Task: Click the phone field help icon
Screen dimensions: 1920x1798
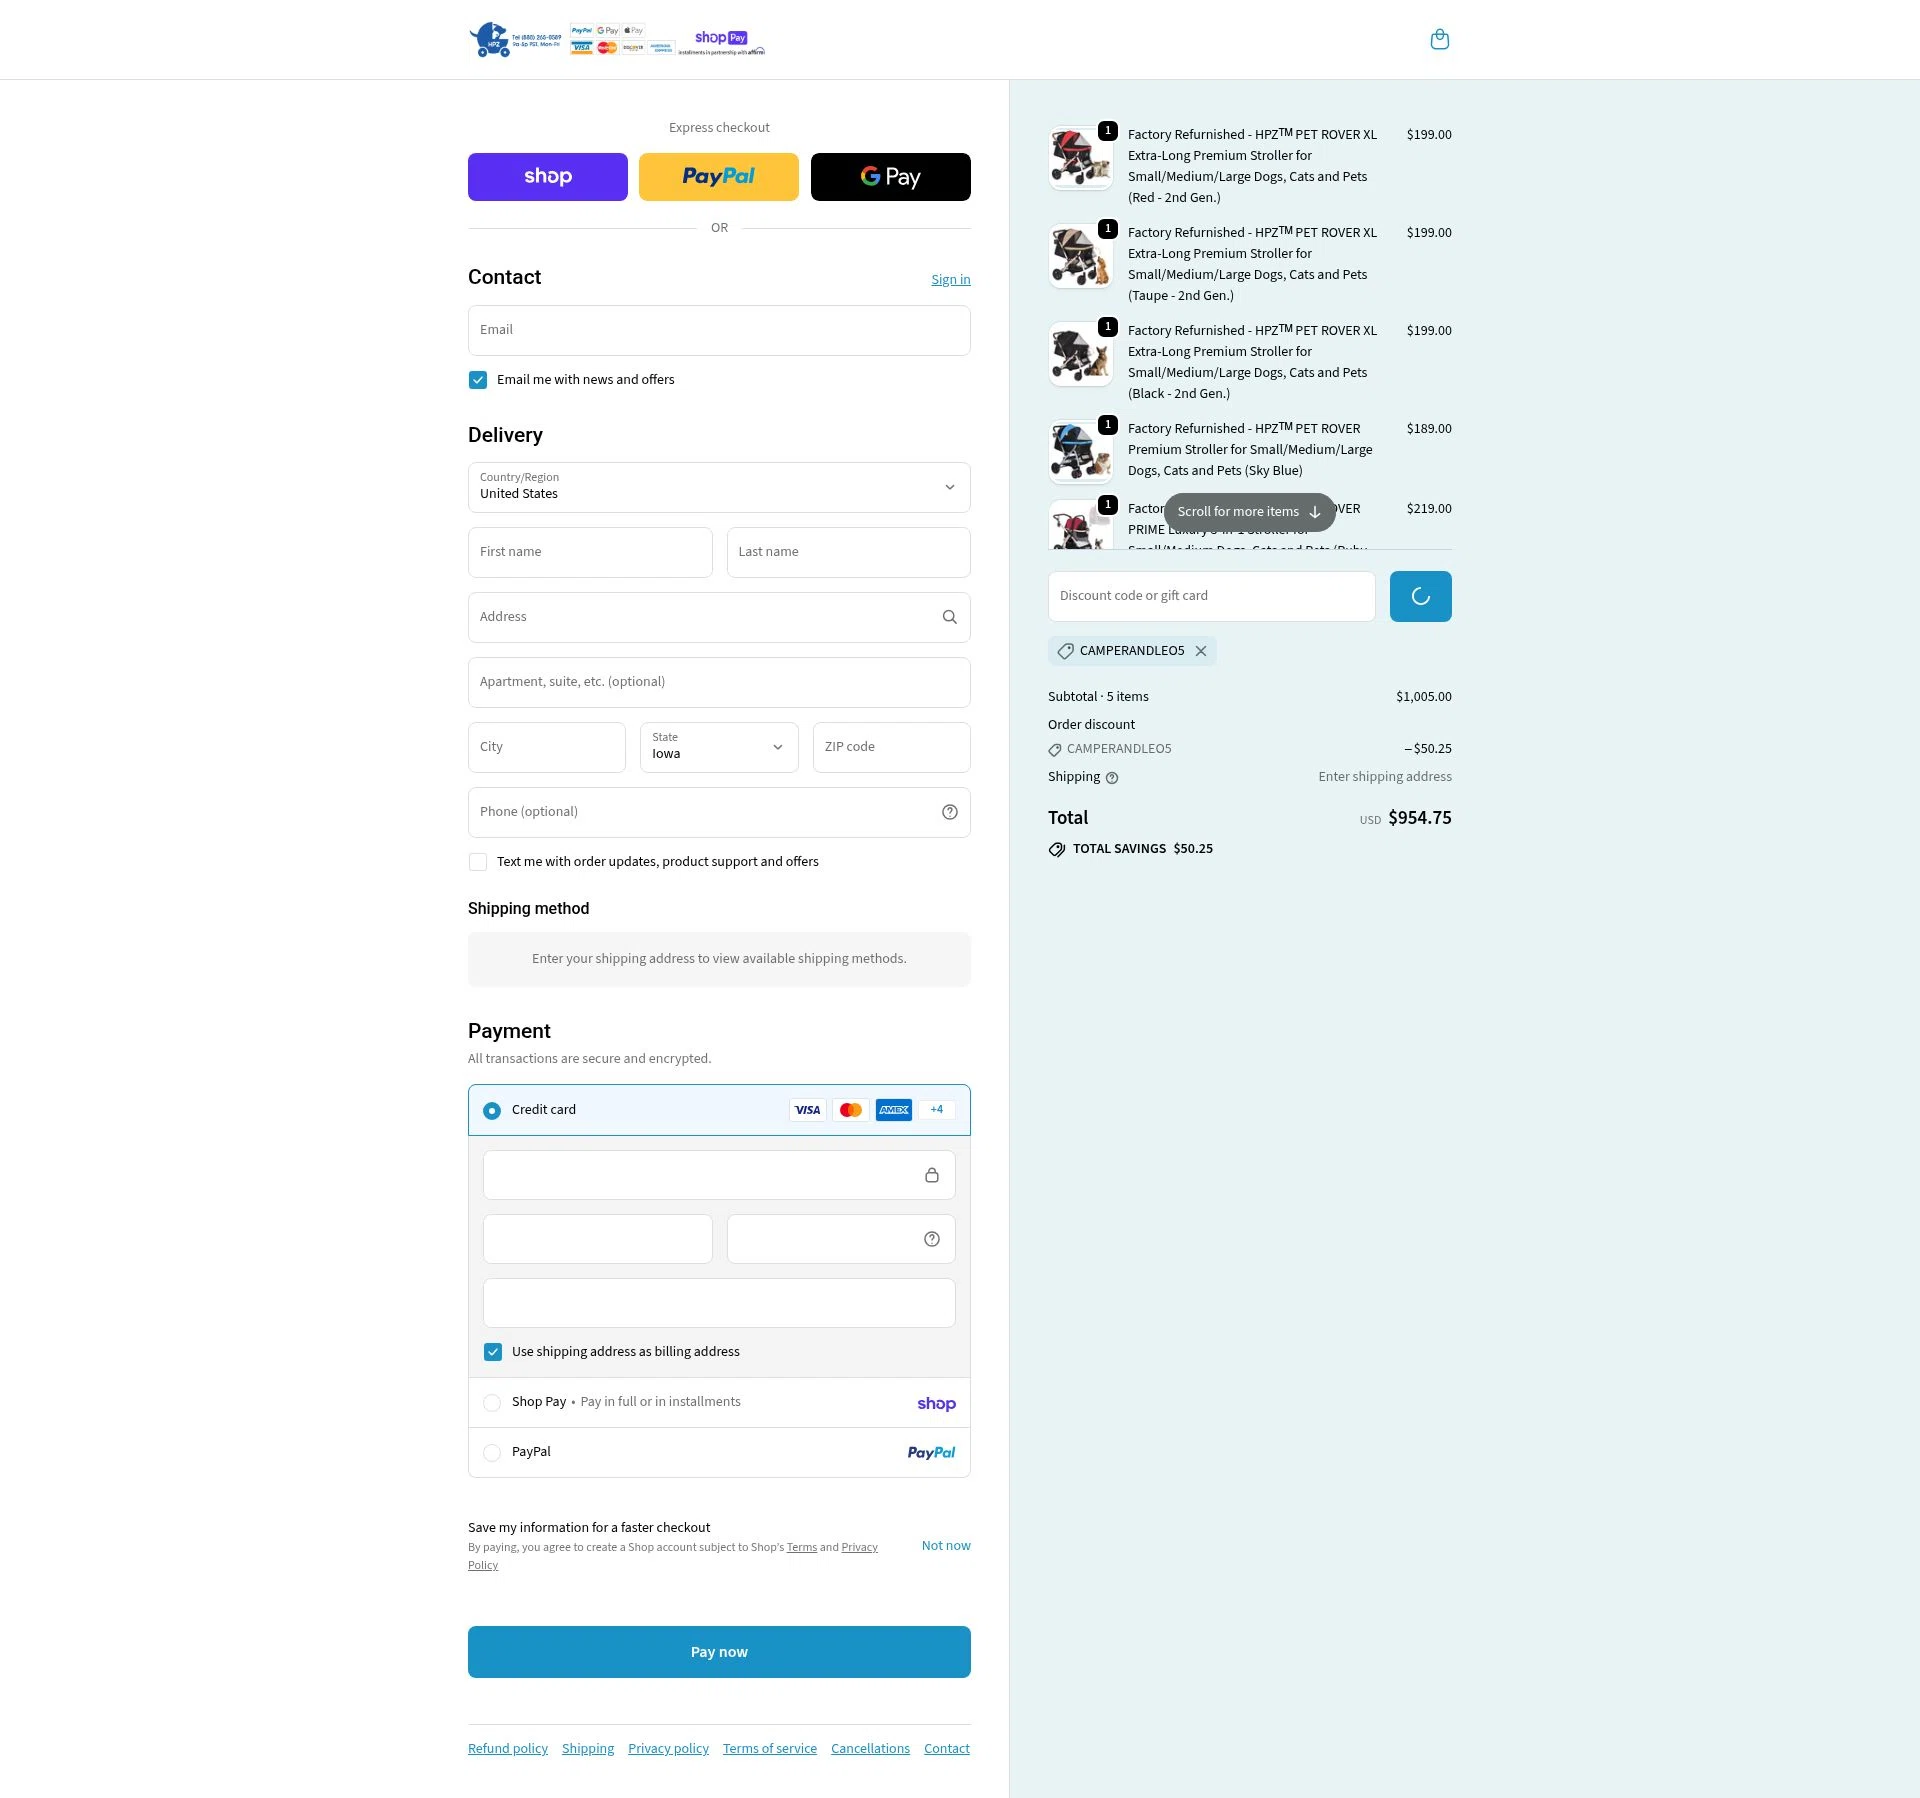Action: (949, 812)
